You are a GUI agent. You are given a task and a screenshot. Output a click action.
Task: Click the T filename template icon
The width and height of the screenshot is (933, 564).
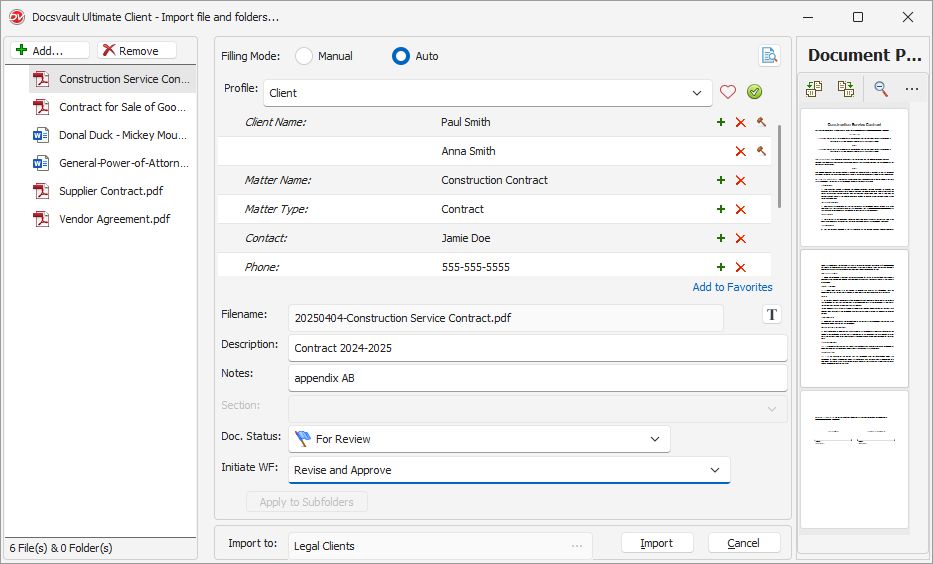pyautogui.click(x=771, y=315)
